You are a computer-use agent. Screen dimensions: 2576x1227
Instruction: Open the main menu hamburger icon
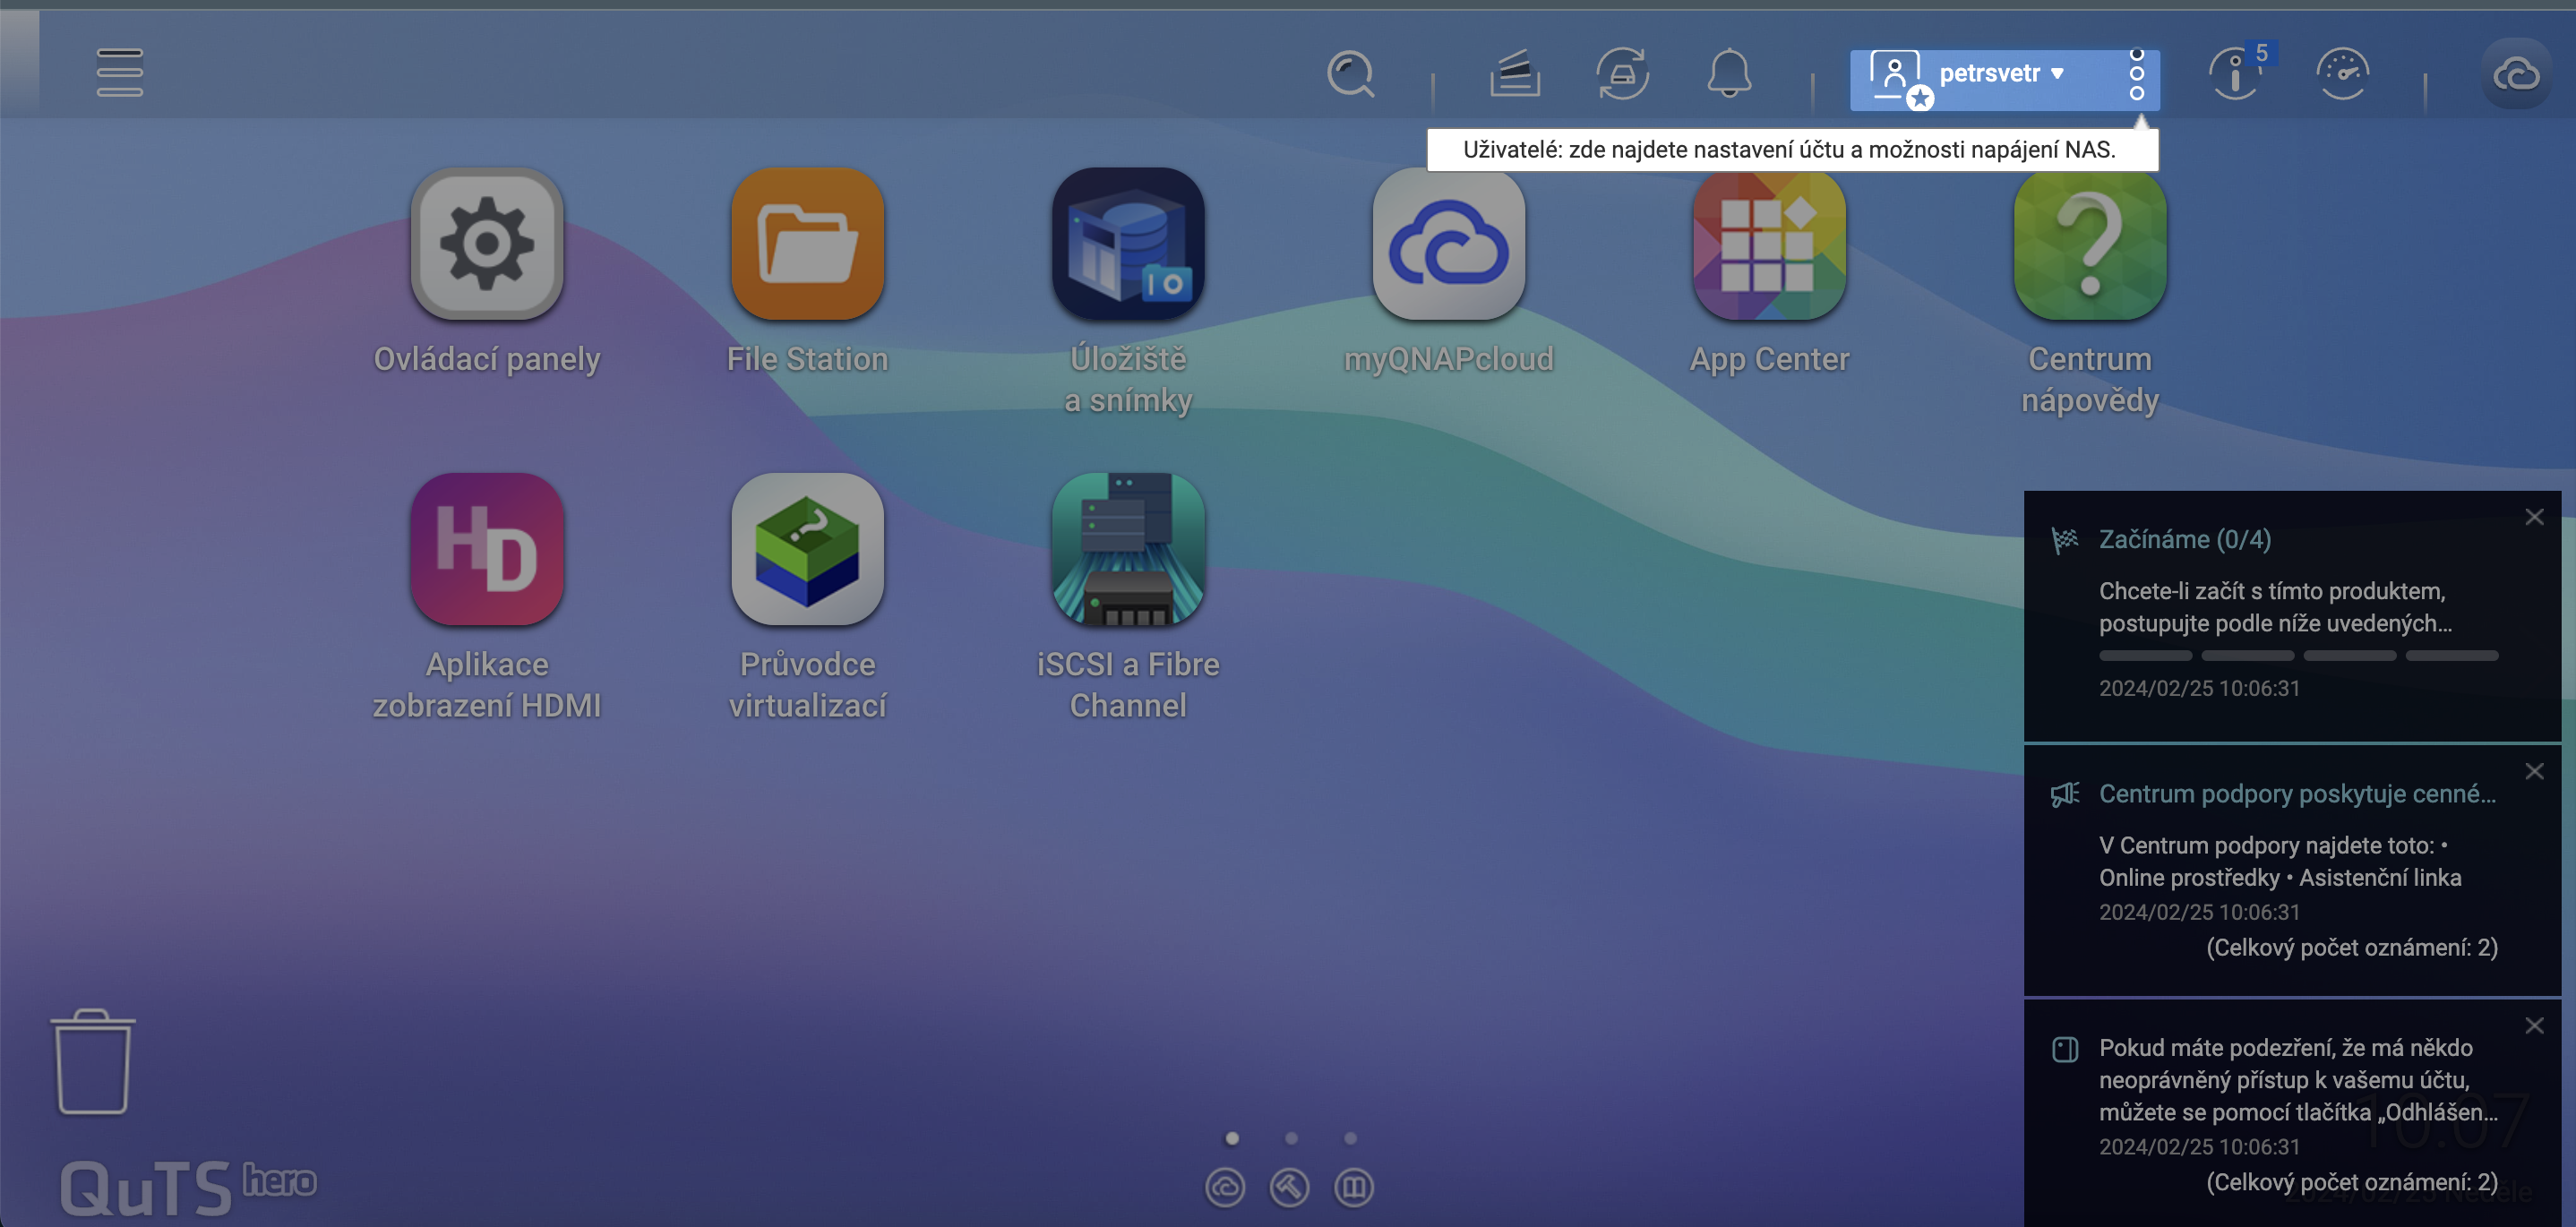119,73
